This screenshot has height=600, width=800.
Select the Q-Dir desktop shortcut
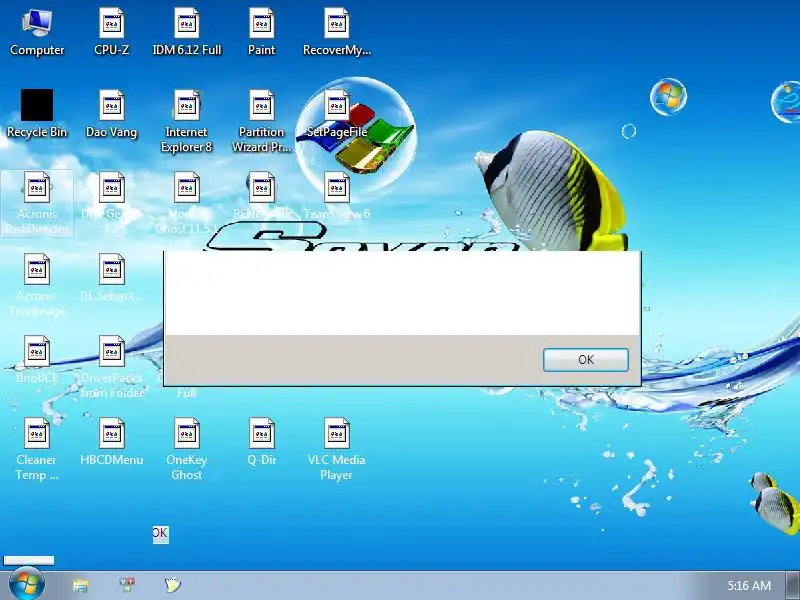262,442
